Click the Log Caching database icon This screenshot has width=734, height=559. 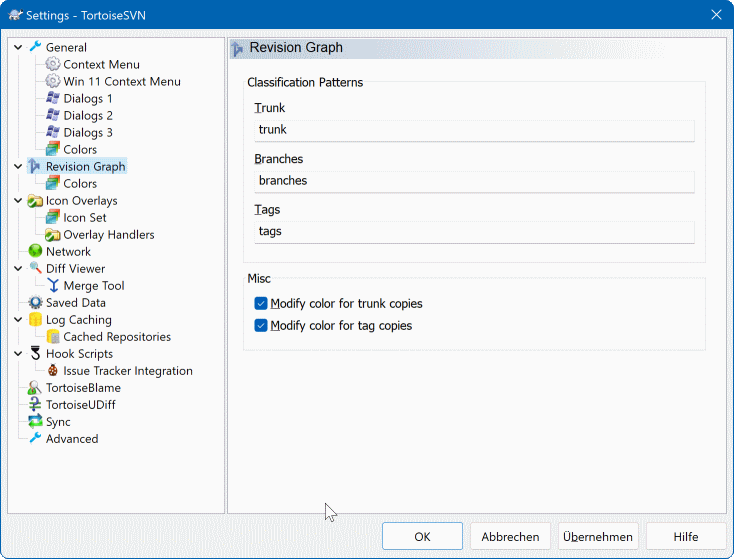[x=35, y=319]
